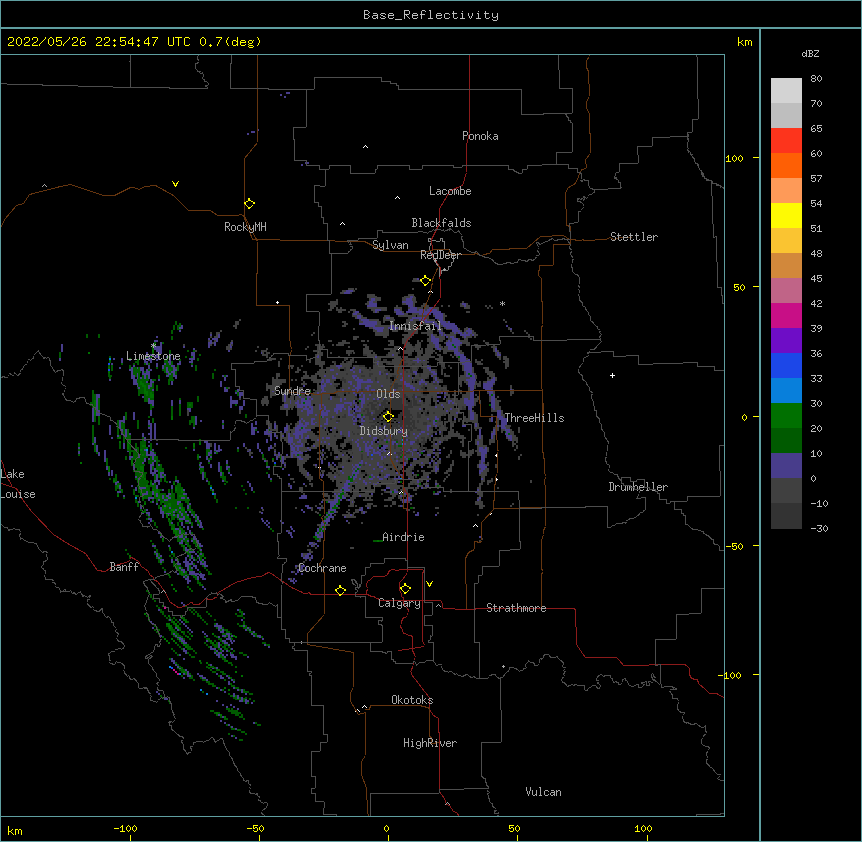Click the Sundre label
This screenshot has height=842, width=862.
pyautogui.click(x=292, y=391)
